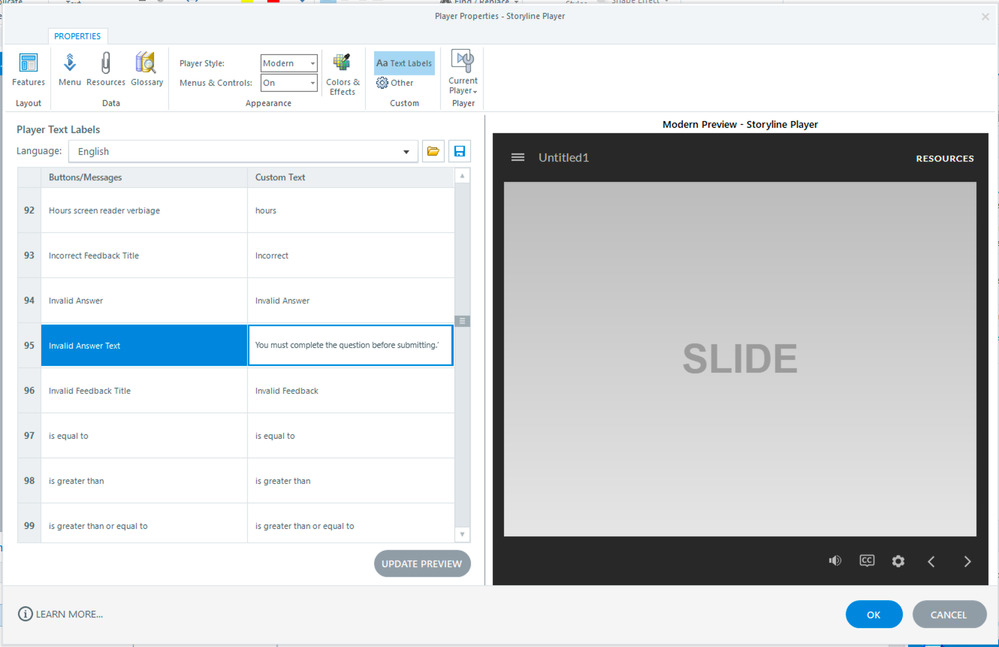
Task: Click the Update Preview button
Action: click(x=422, y=564)
